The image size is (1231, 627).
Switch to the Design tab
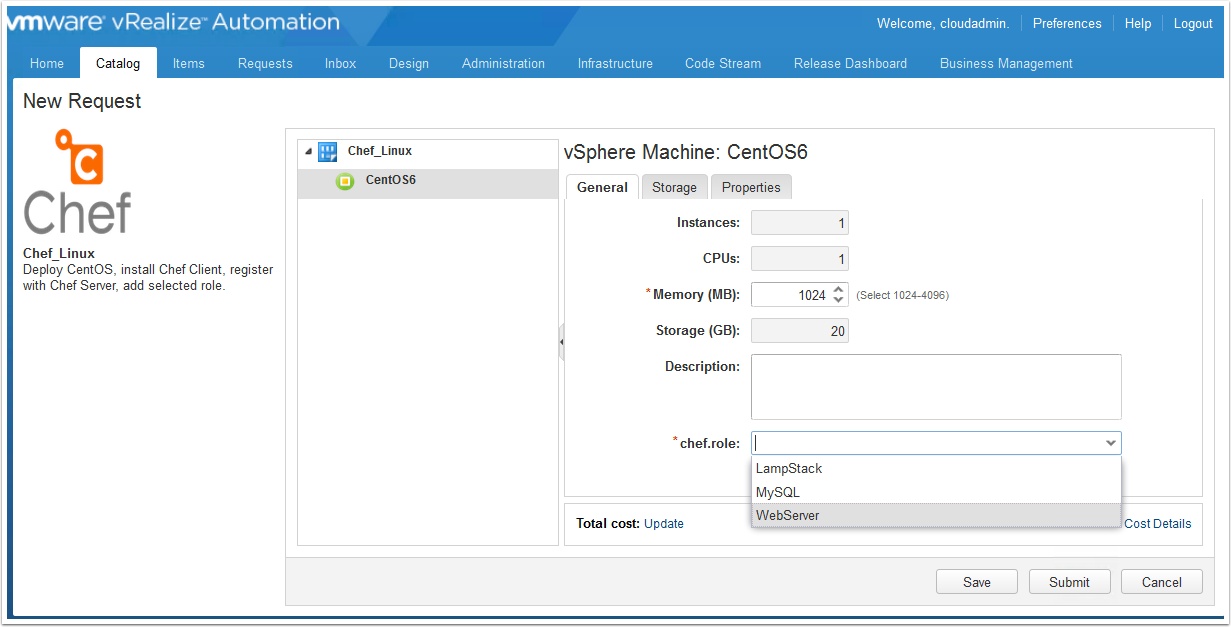tap(409, 63)
